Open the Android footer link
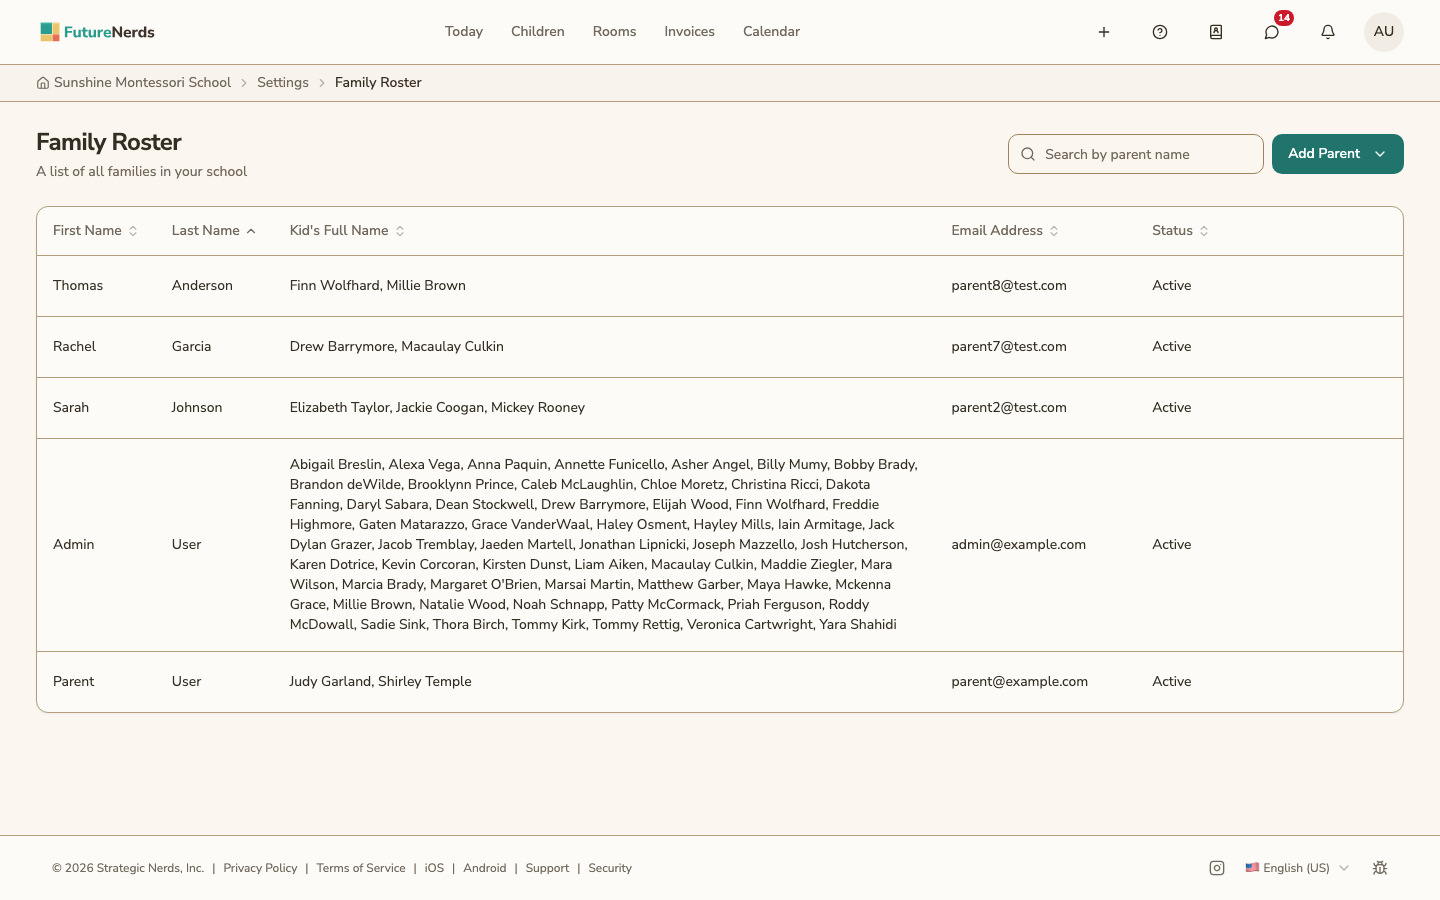 pos(485,868)
